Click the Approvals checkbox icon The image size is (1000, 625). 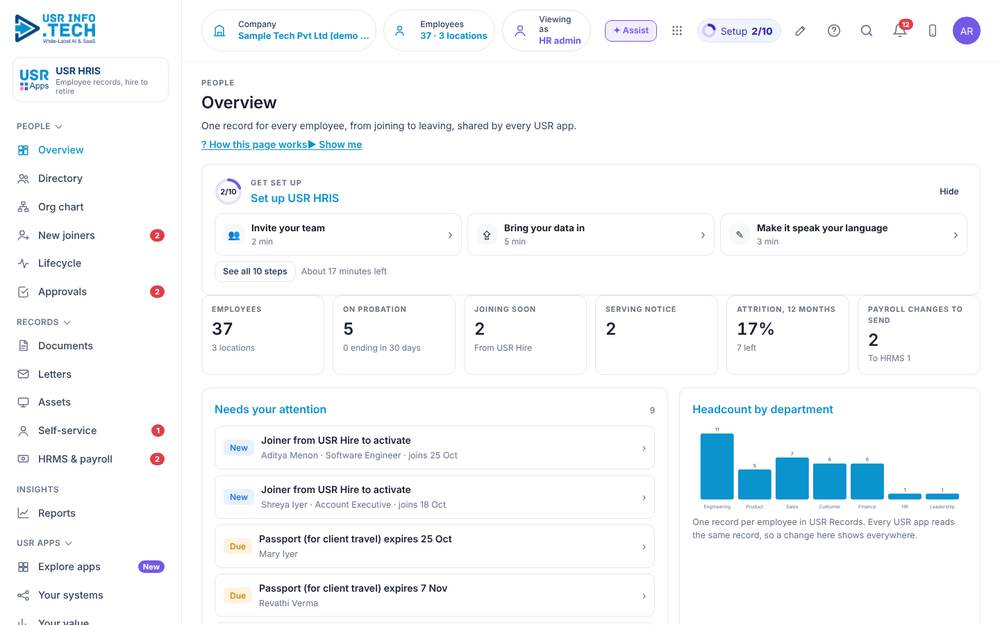pos(23,291)
